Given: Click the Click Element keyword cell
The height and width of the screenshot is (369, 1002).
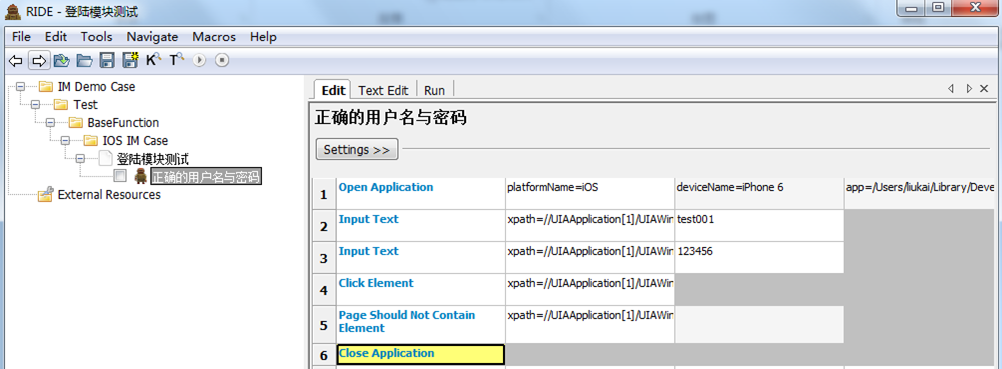Looking at the screenshot, I should tap(421, 290).
